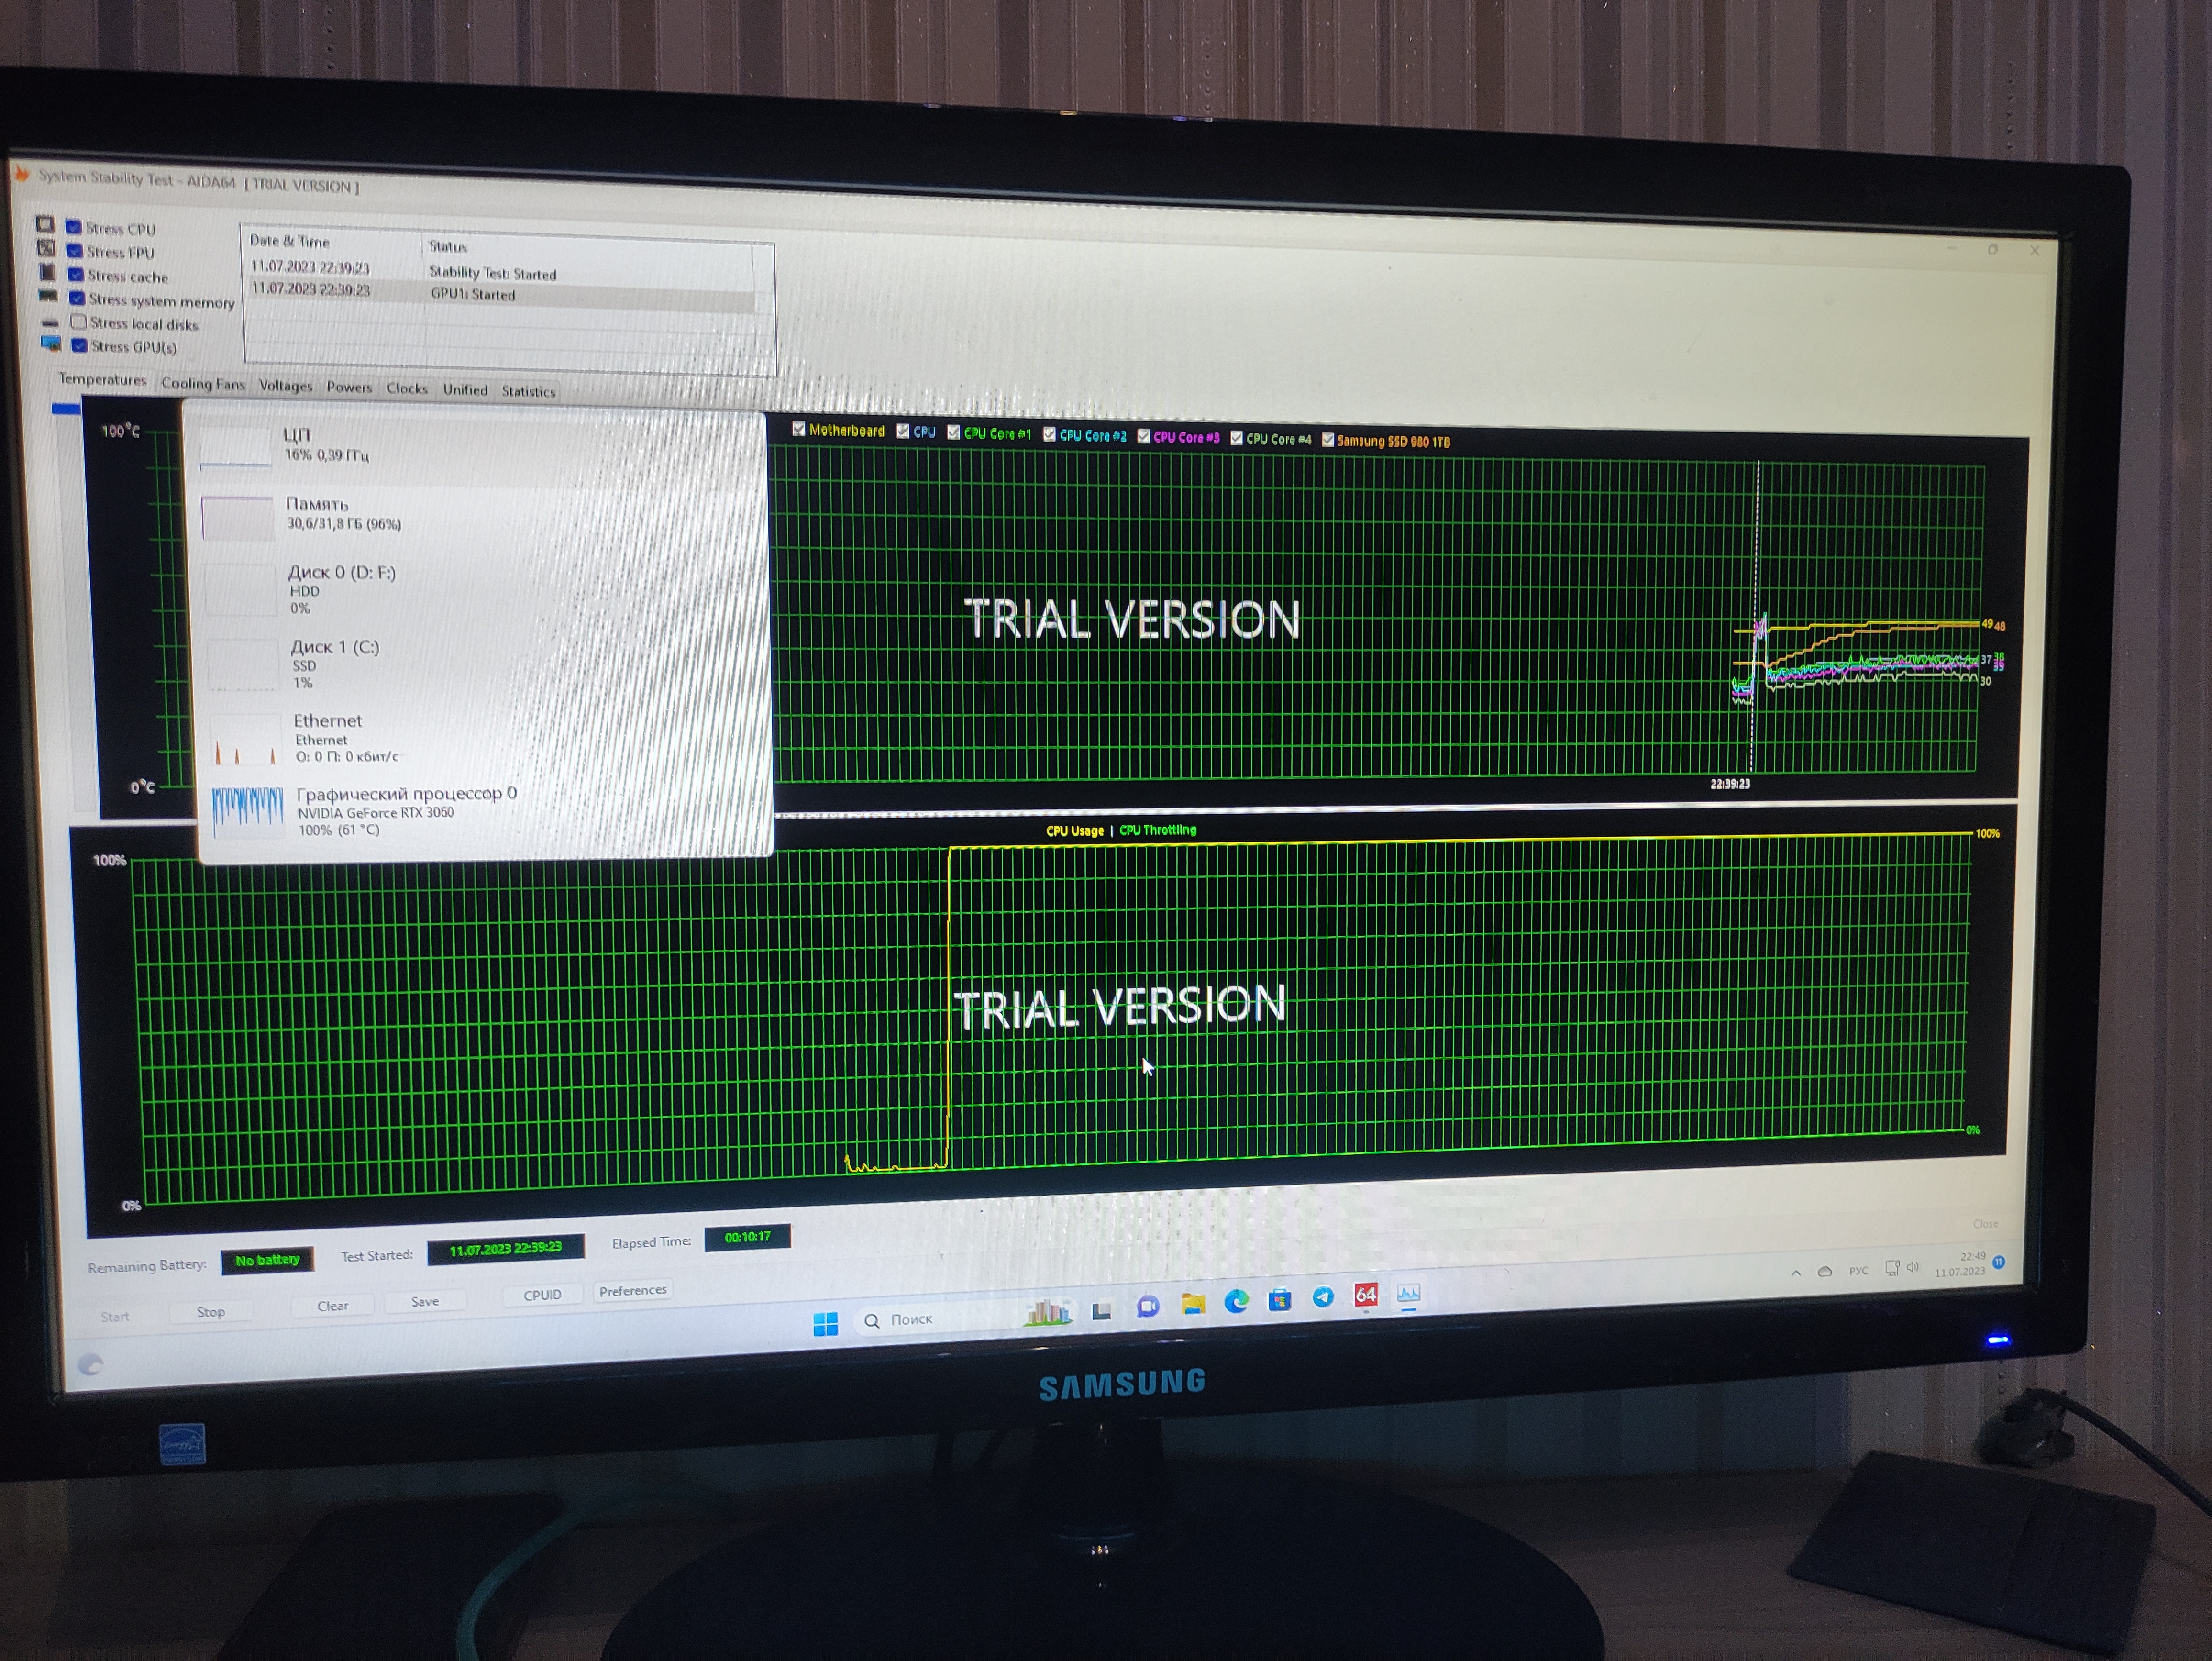Enable the Stress local disks checkbox
This screenshot has height=1661, width=2212.
click(x=78, y=322)
